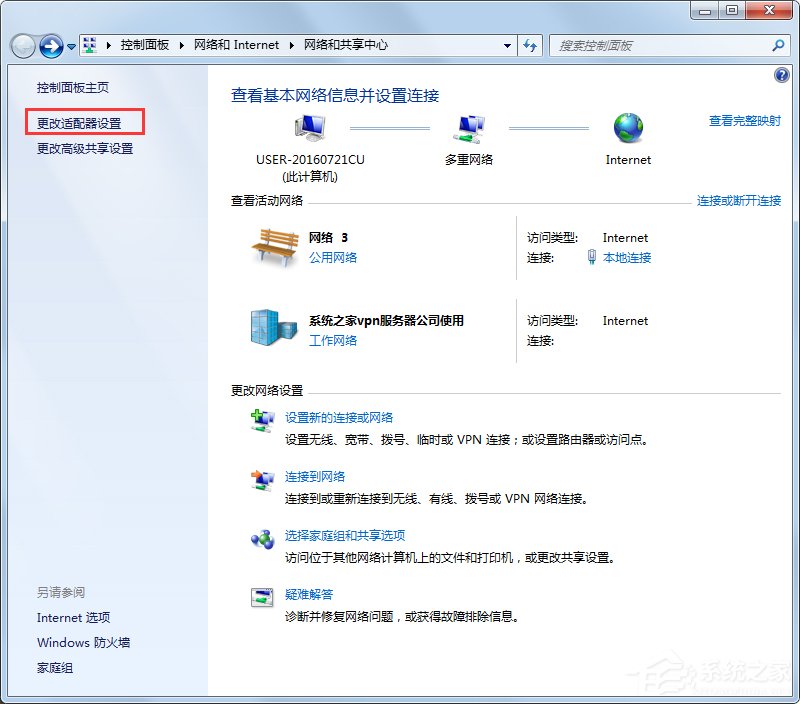Click the 设置新的连接或网络 icon
The image size is (800, 704).
point(262,420)
